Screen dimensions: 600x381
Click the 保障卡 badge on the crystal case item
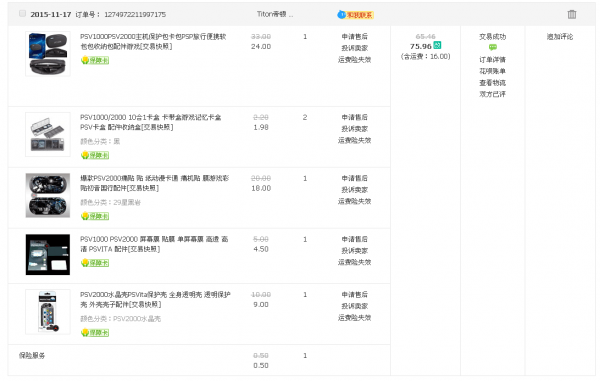click(95, 333)
